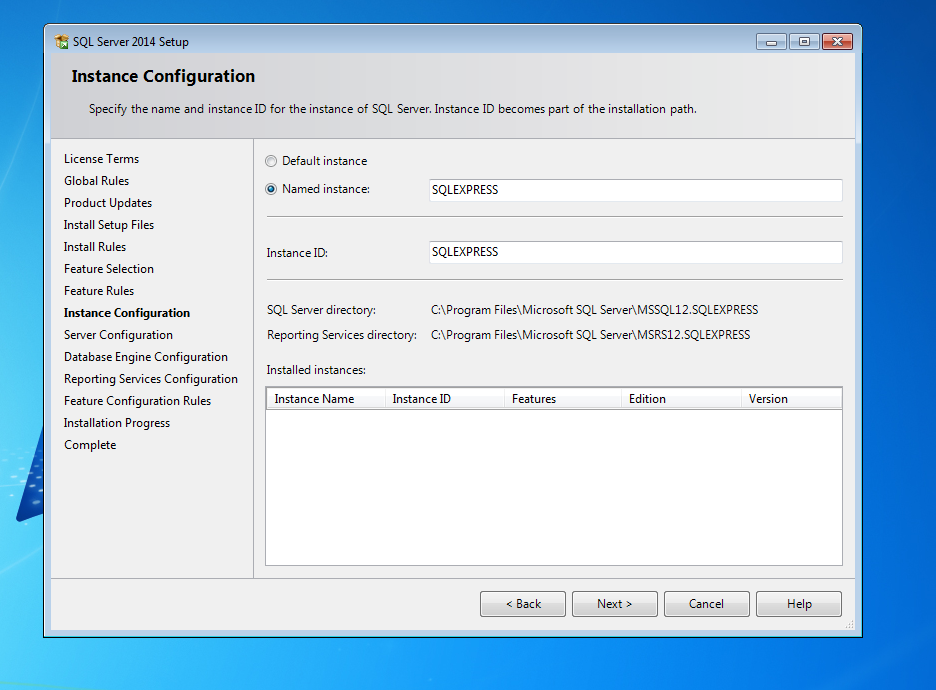
Task: Select Database Engine Configuration step
Action: tap(146, 356)
